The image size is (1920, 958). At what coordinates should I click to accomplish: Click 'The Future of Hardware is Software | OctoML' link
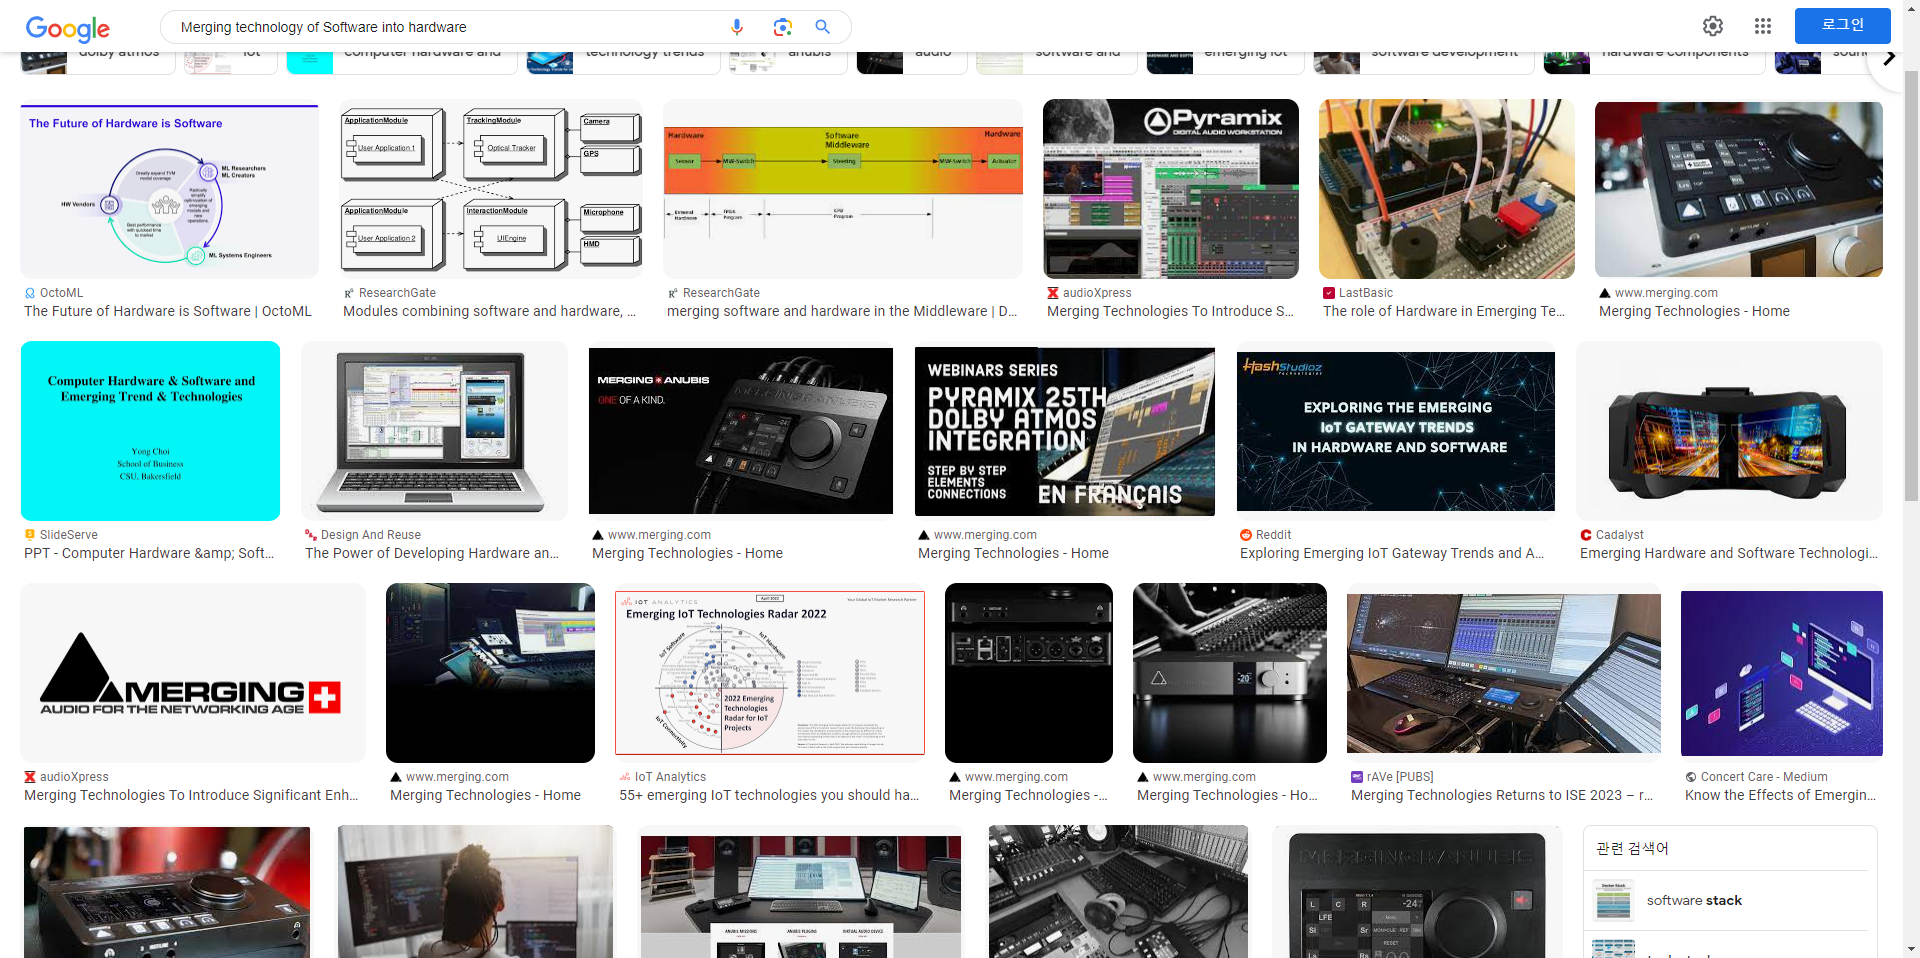click(x=168, y=311)
